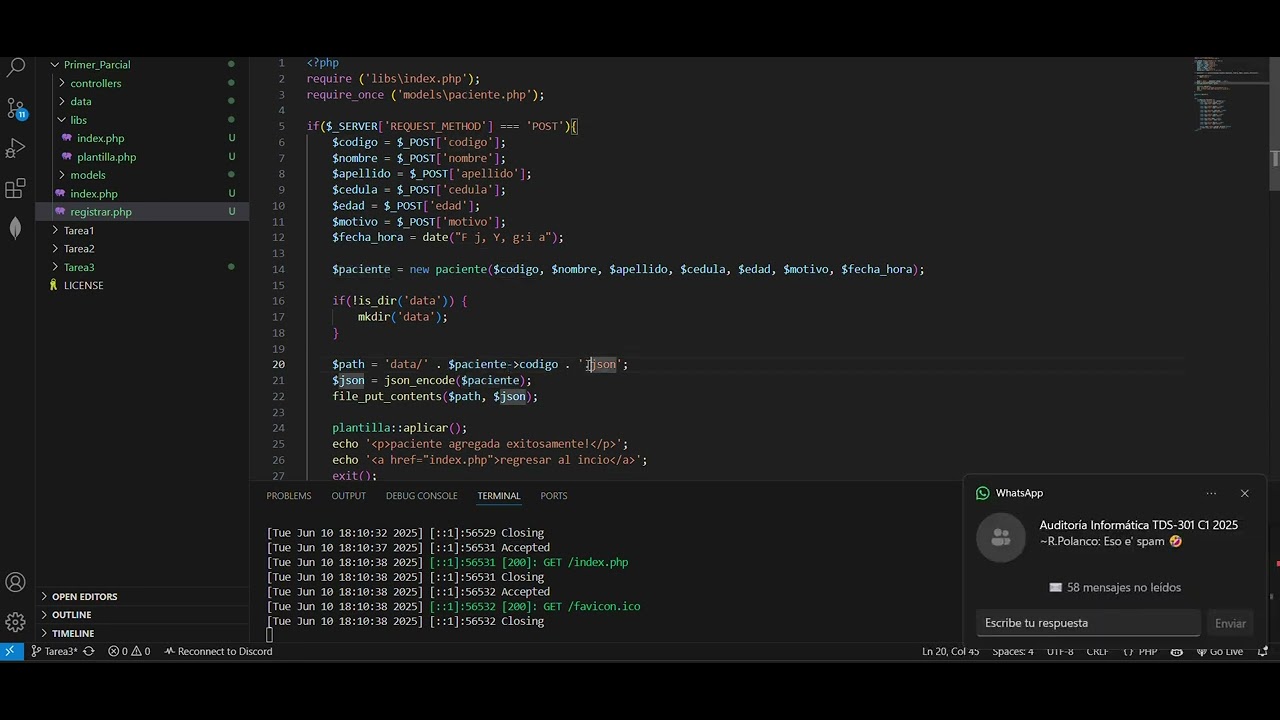Open errors and warnings count in status bar
1280x720 pixels.
click(x=129, y=651)
